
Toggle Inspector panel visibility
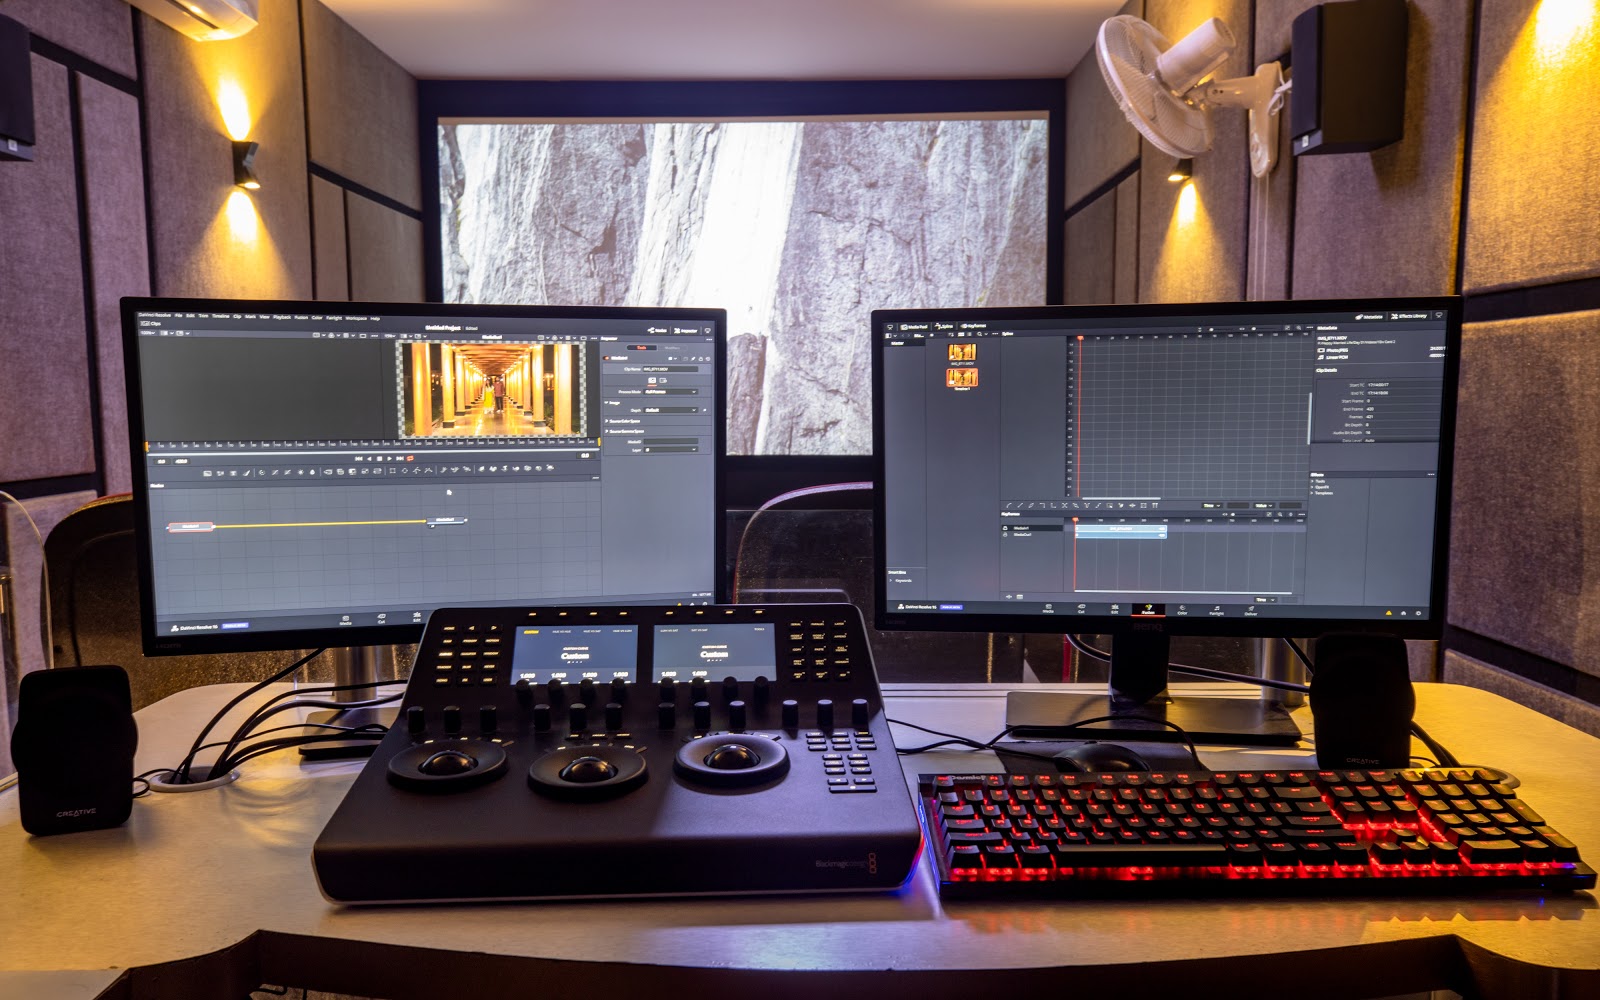click(686, 331)
